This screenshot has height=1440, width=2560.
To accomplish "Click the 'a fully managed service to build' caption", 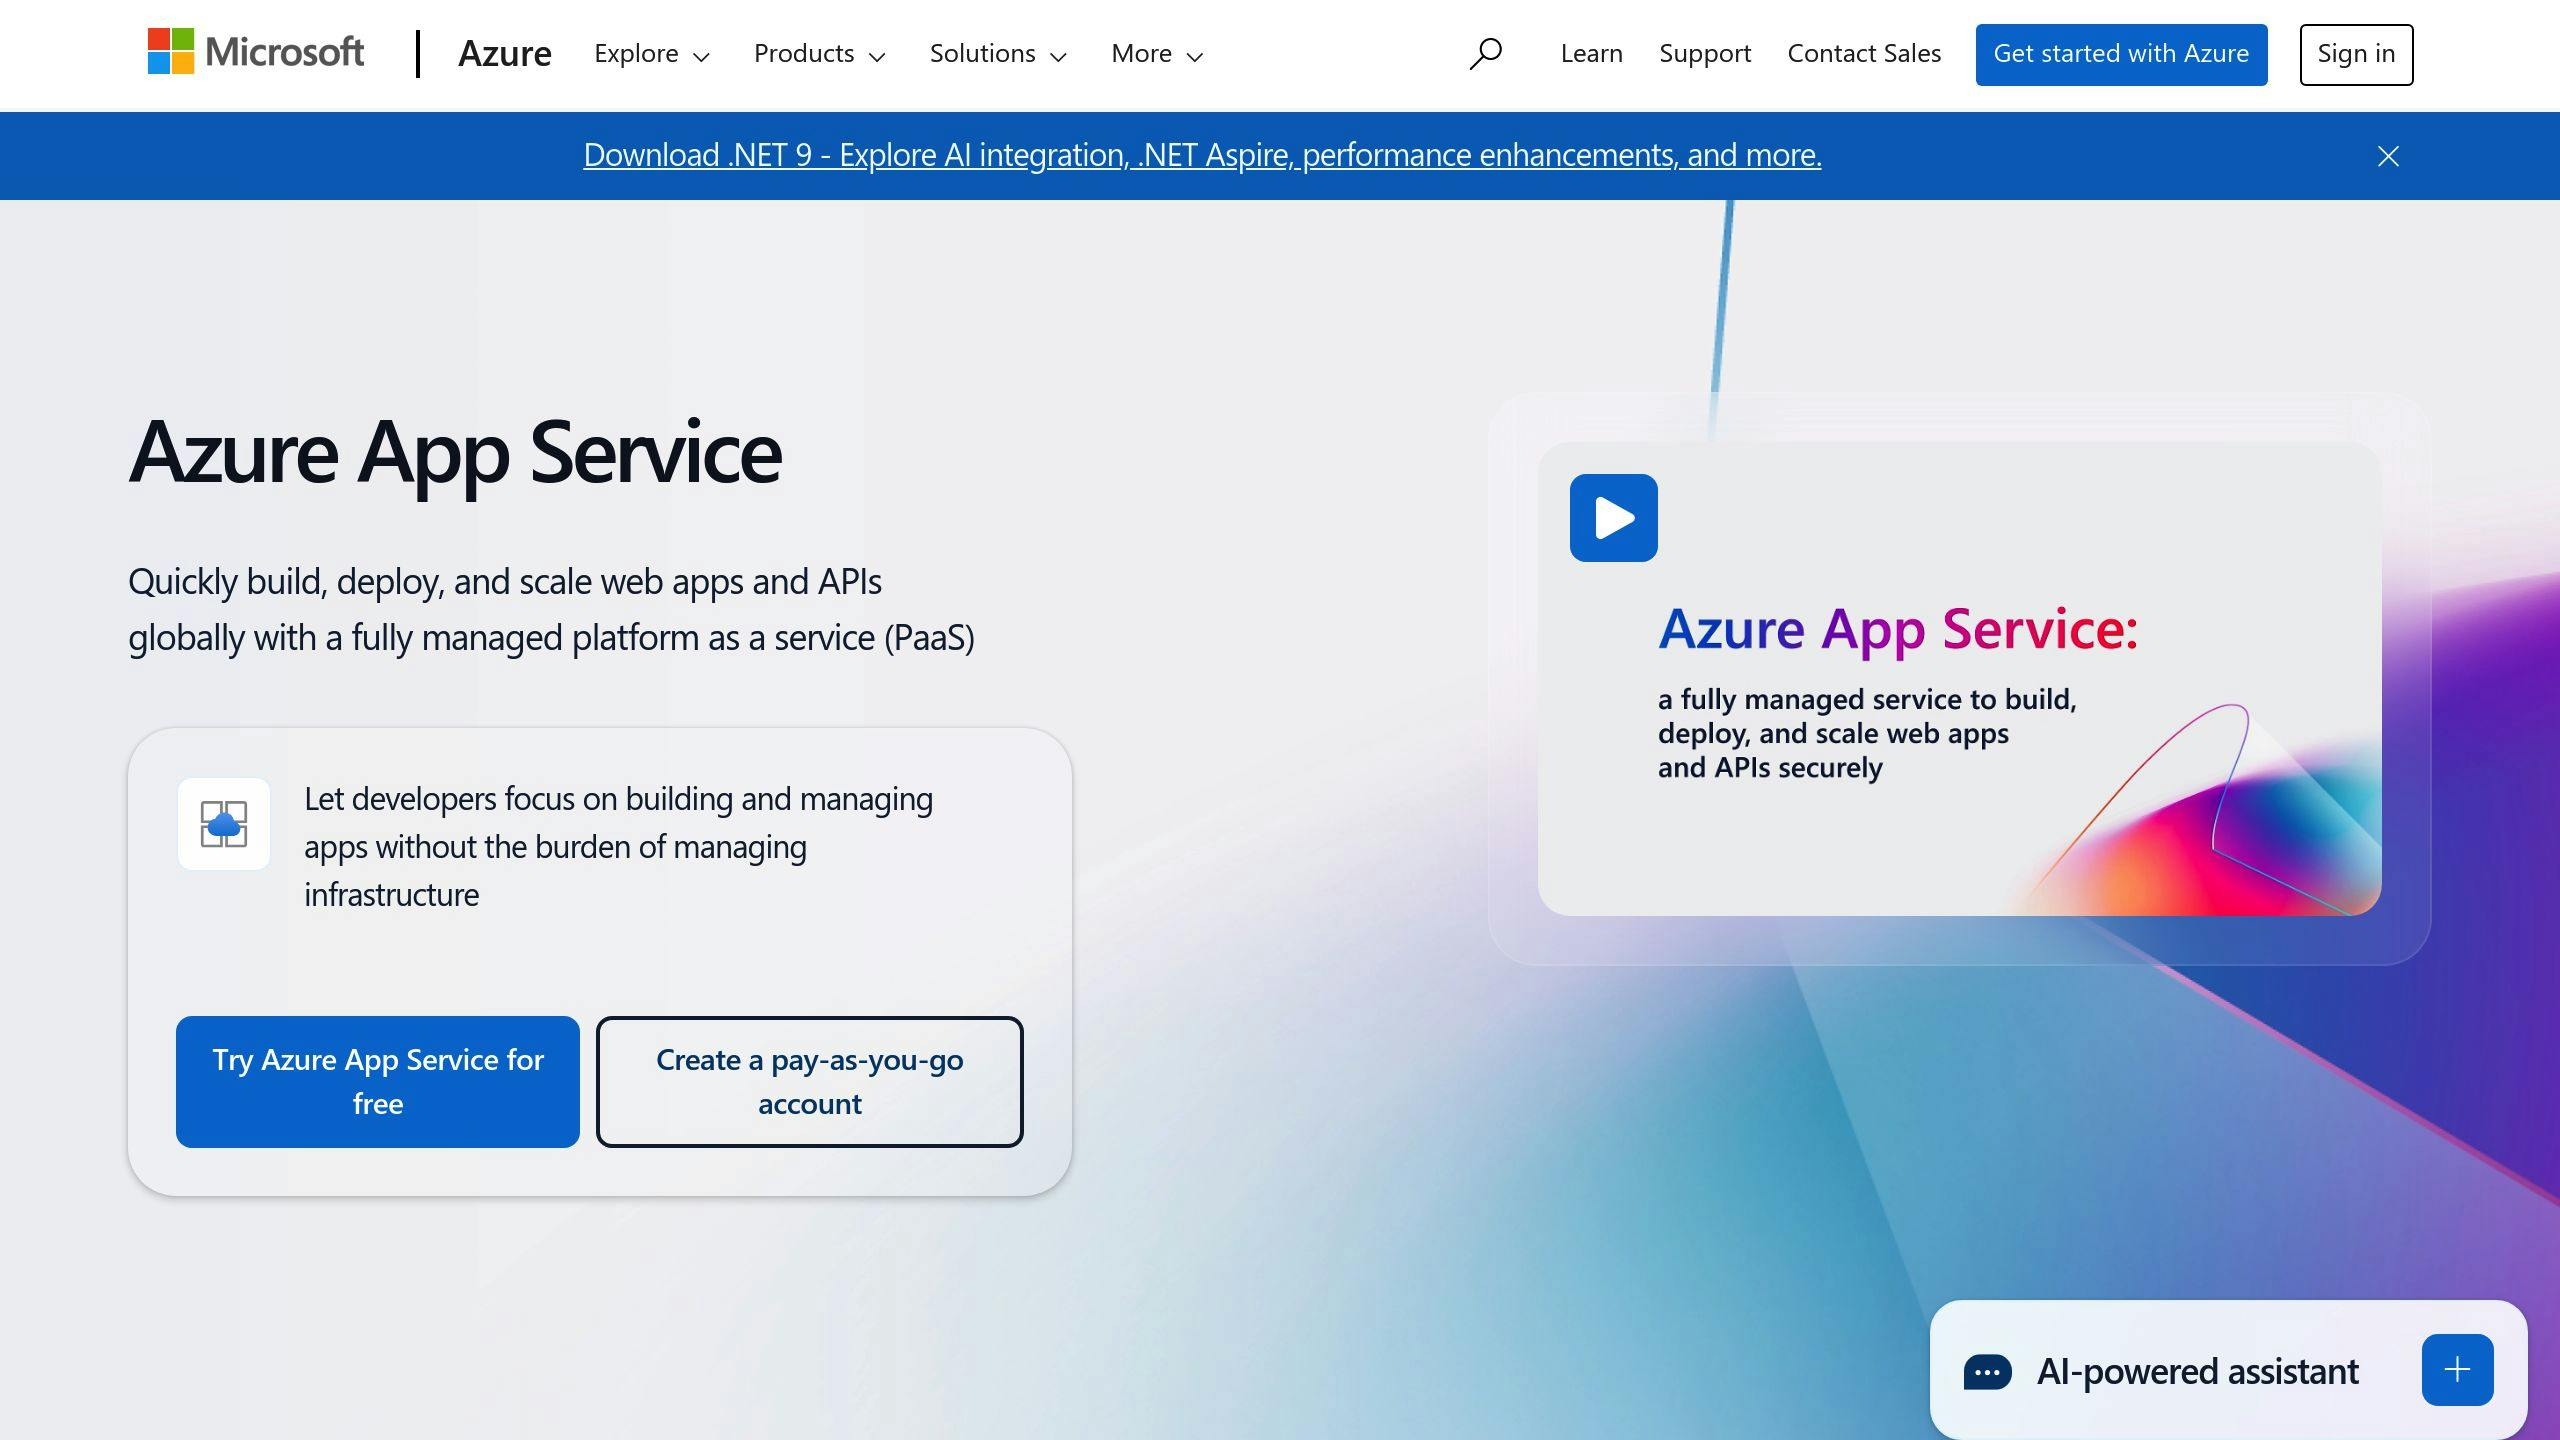I will (x=1867, y=733).
